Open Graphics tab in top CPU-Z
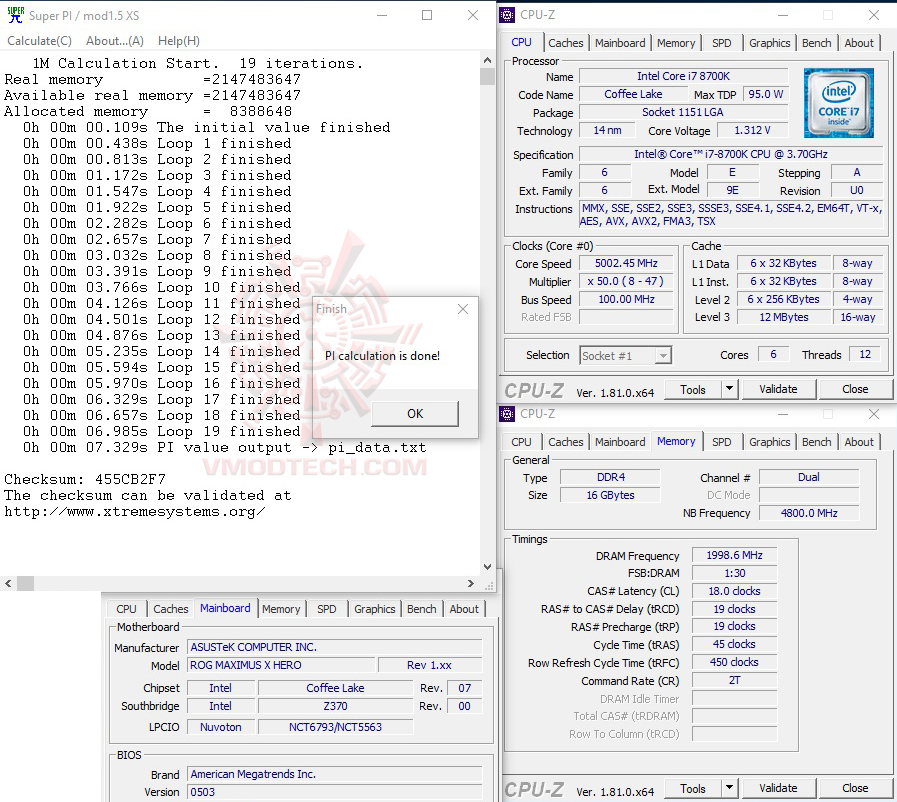 coord(769,43)
